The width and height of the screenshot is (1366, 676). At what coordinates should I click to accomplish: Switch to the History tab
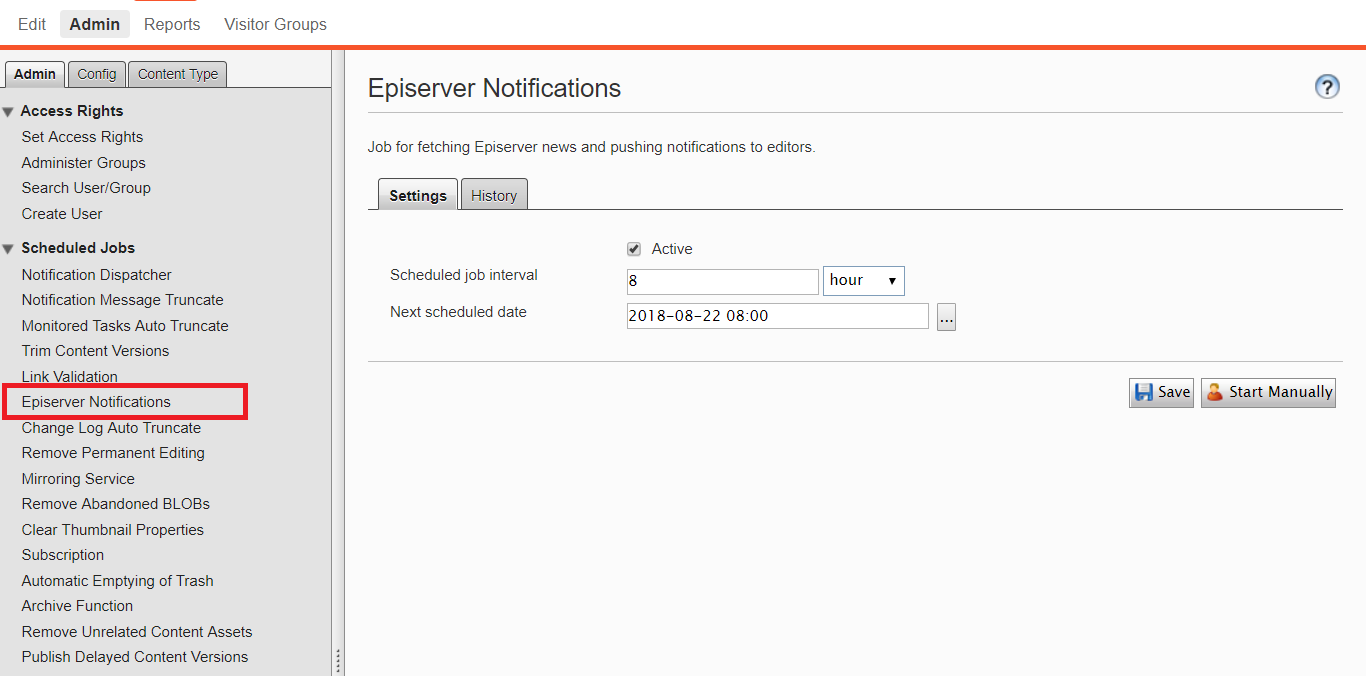pos(494,195)
